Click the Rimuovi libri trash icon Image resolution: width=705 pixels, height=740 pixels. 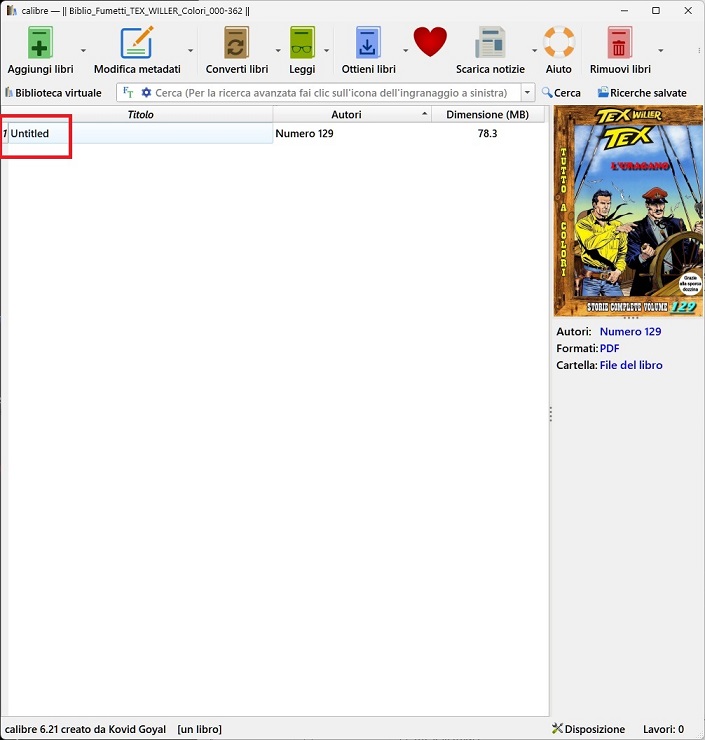[620, 42]
